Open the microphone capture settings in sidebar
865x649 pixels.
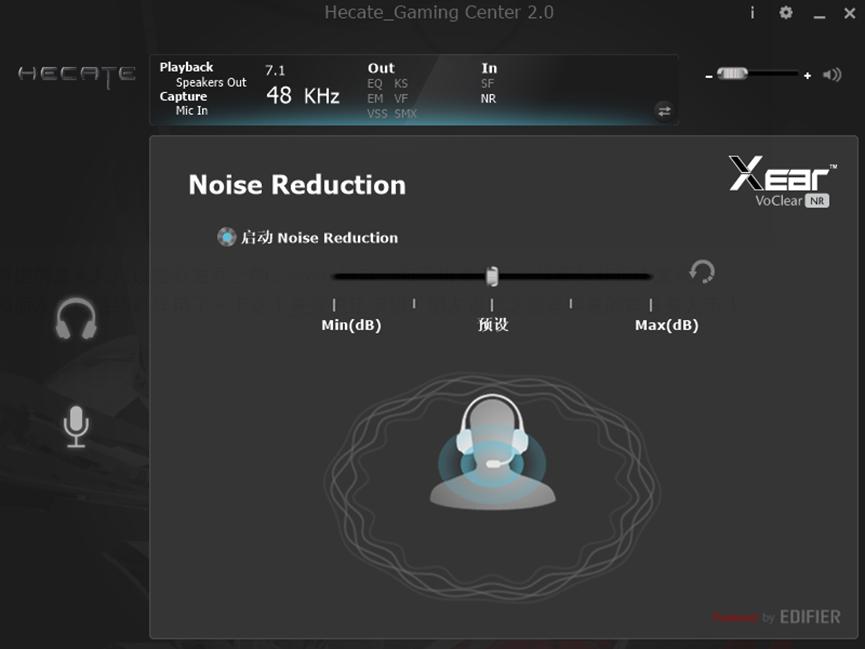pos(76,427)
